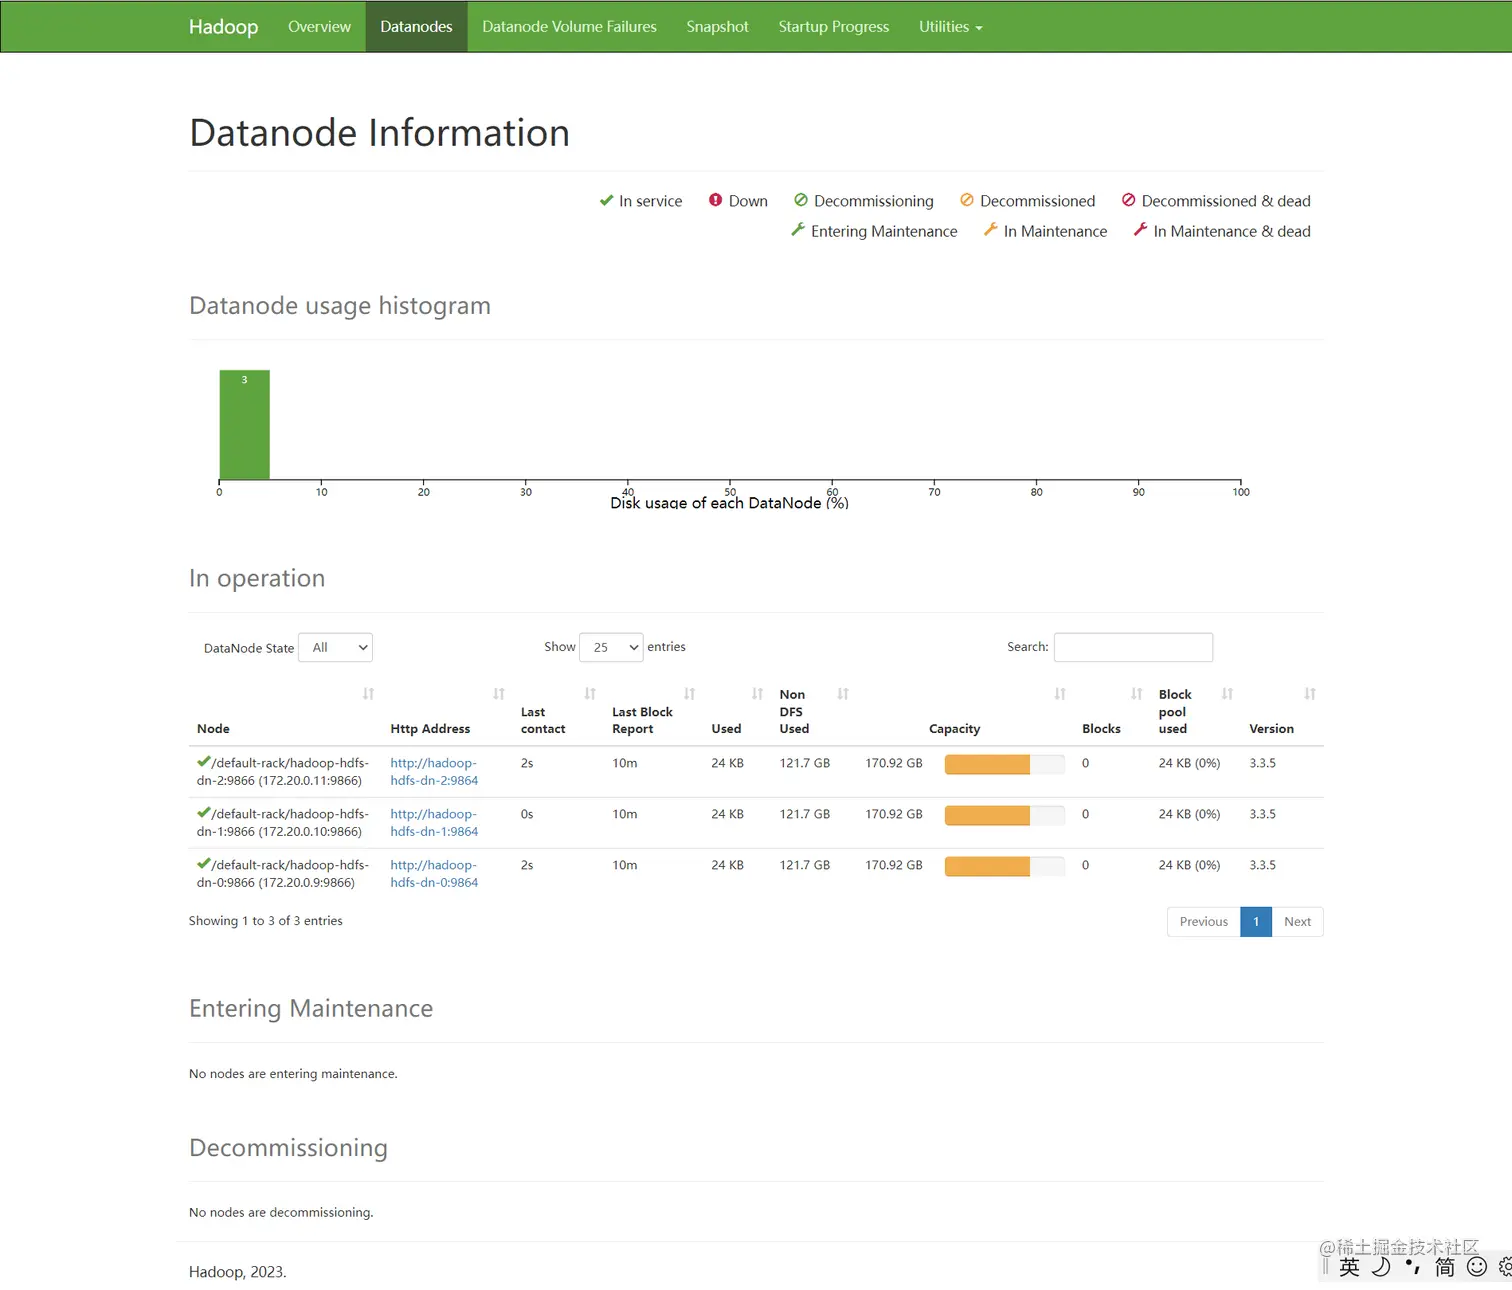Click the Down legend icon
Image resolution: width=1512 pixels, height=1290 pixels.
pos(715,200)
